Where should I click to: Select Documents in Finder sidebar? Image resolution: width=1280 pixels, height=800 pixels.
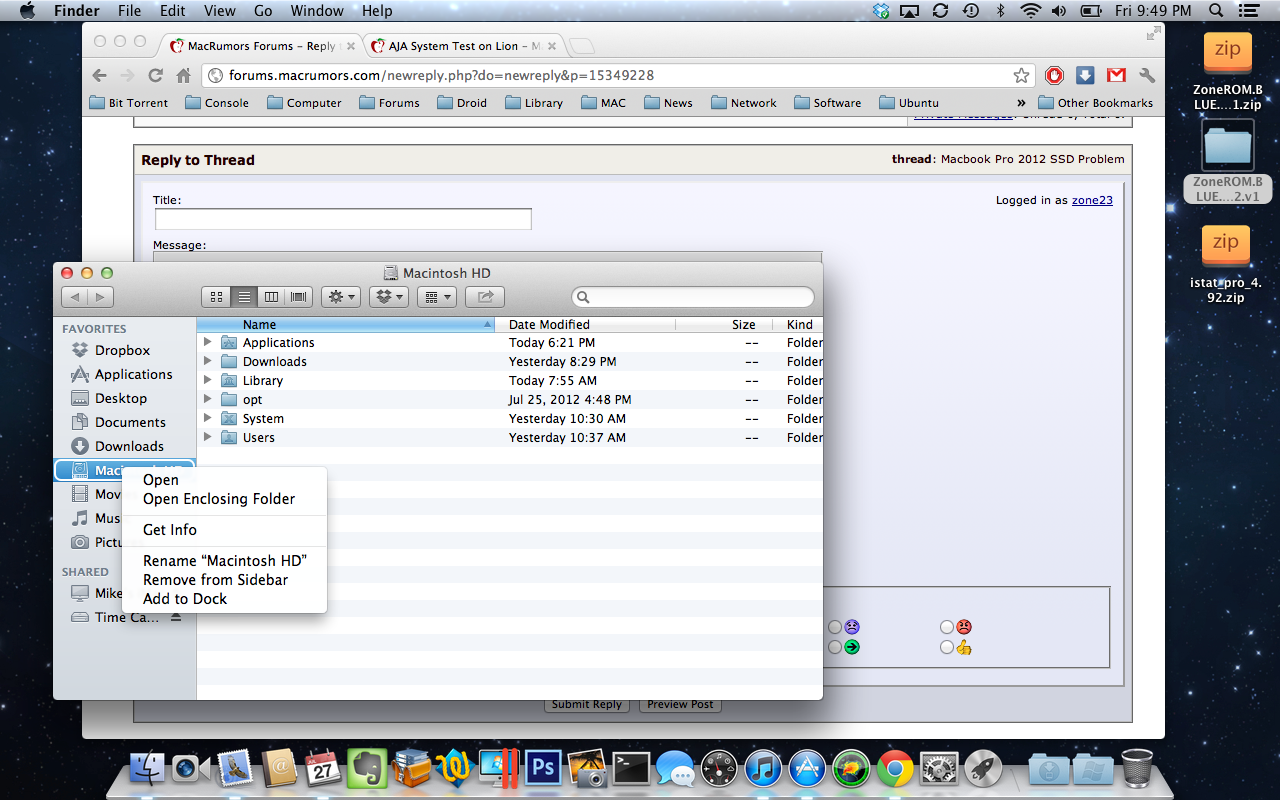125,422
